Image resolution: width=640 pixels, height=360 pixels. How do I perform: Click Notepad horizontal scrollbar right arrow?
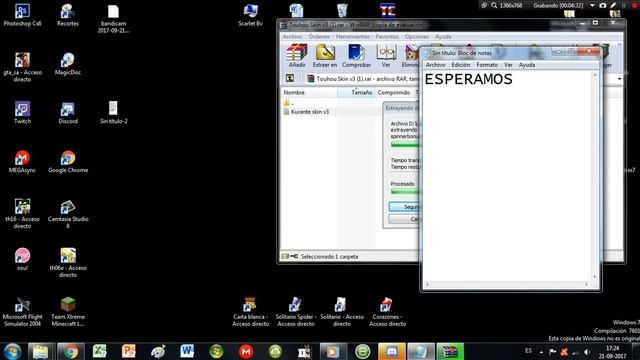click(x=587, y=284)
